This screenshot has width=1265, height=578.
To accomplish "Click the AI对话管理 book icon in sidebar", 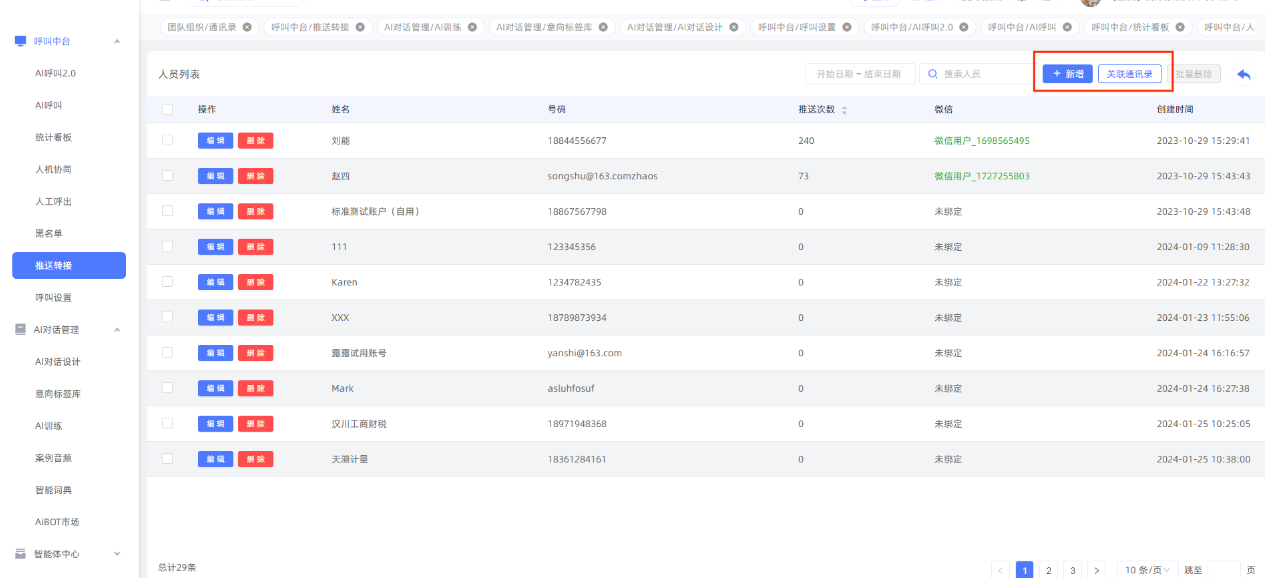I will pos(20,329).
